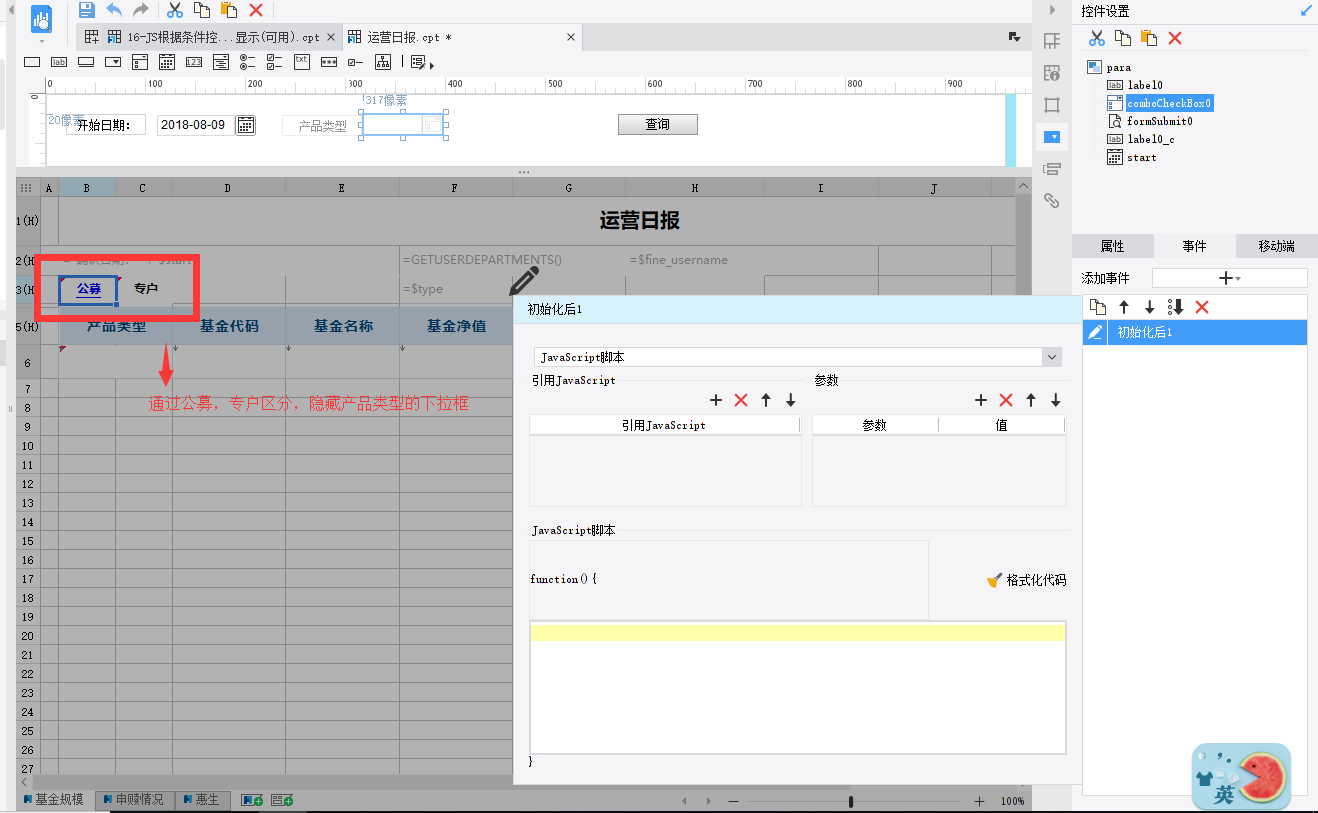Insert a combo box widget from widget bar
Screen dimensions: 1318x813
pos(113,62)
